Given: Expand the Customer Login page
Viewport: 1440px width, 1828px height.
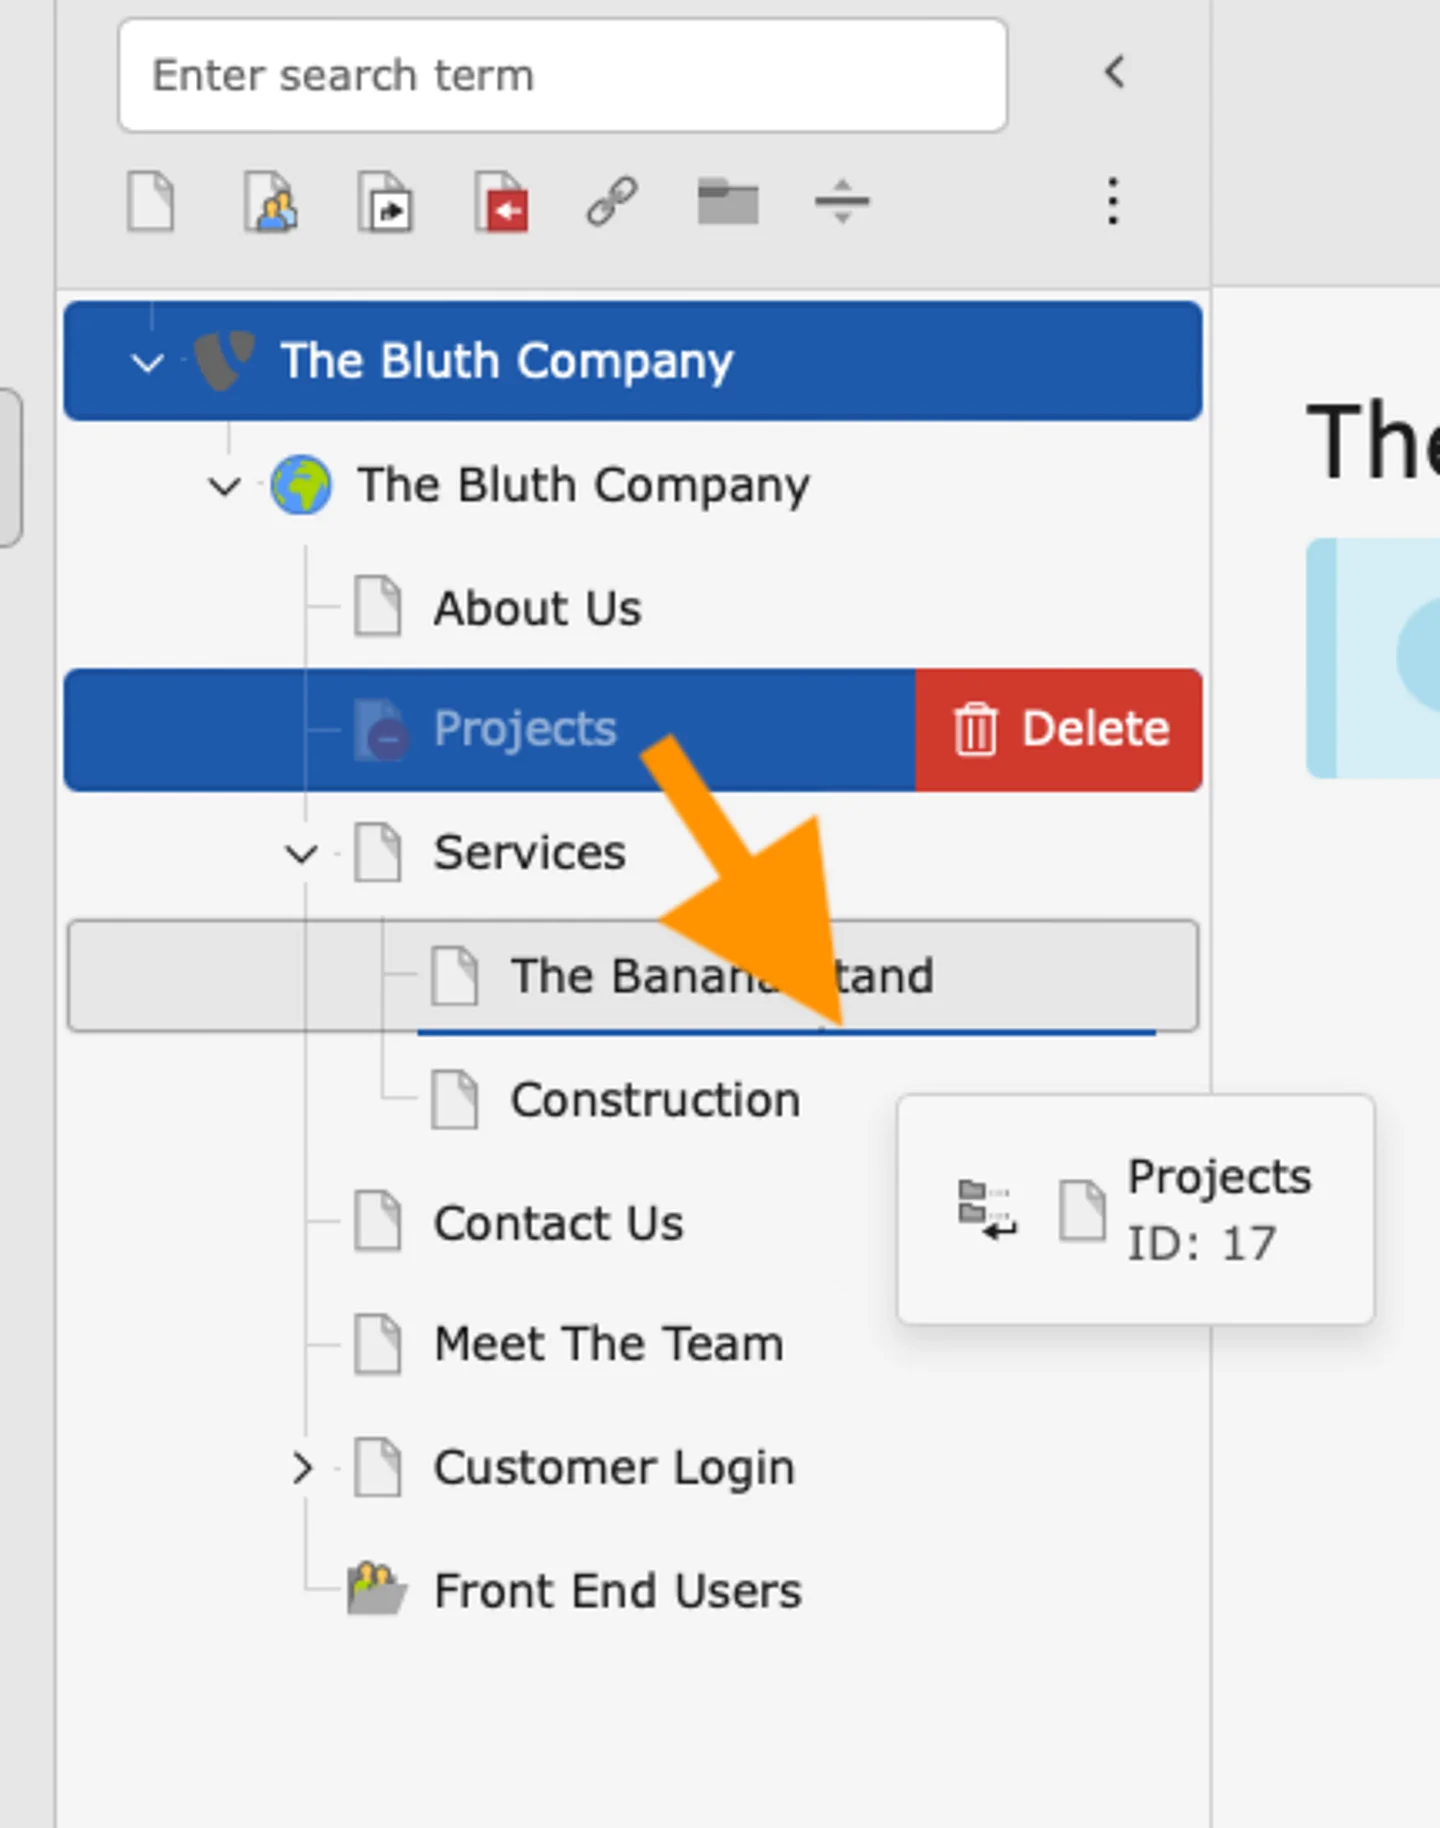Looking at the screenshot, I should tap(301, 1468).
